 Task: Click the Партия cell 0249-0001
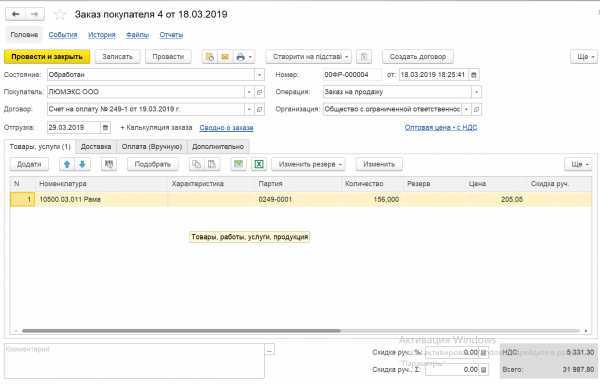(x=298, y=200)
